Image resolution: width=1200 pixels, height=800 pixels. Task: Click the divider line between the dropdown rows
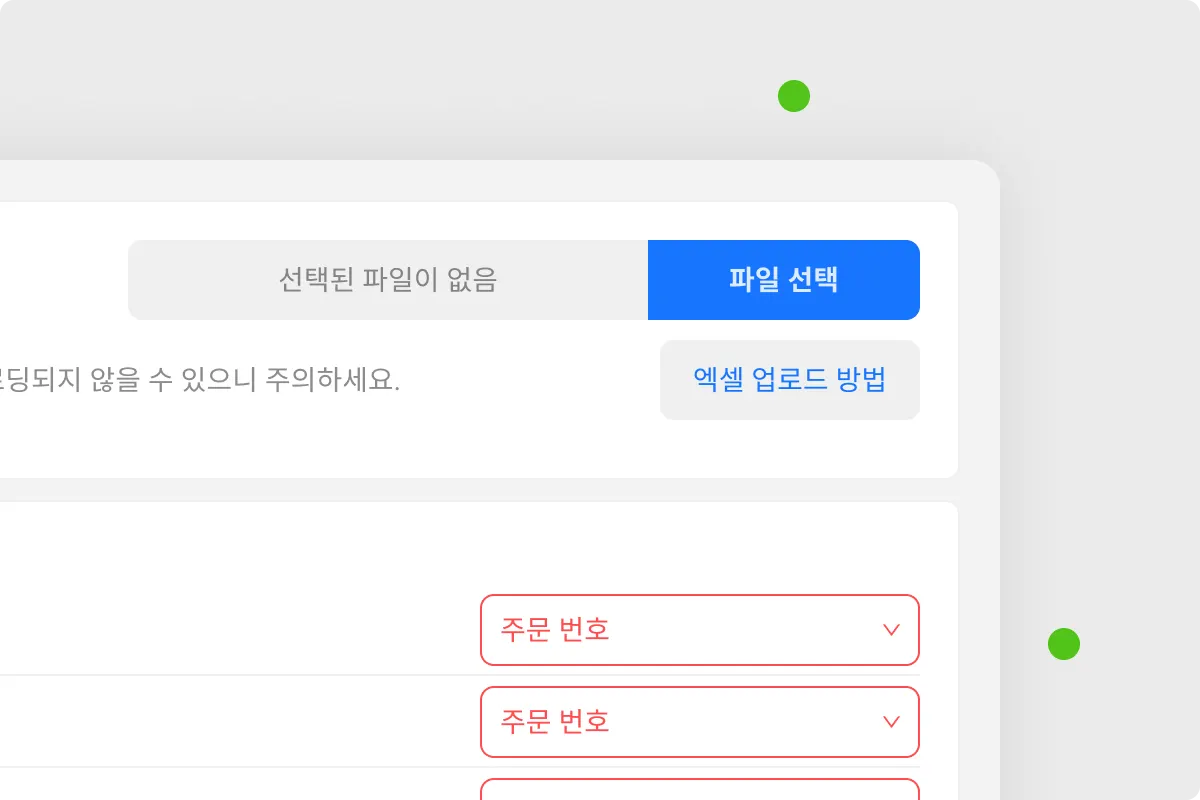coord(240,675)
